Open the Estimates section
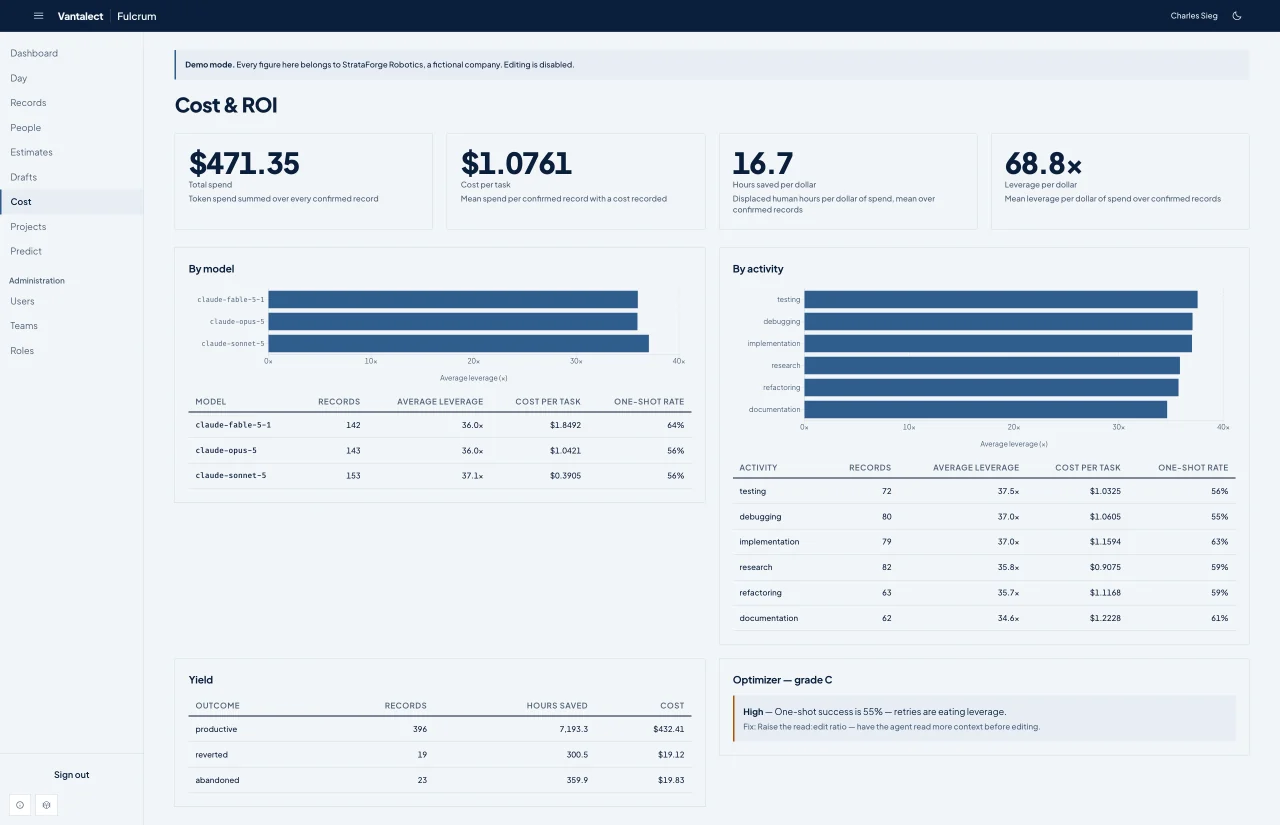The image size is (1280, 825). tap(71, 152)
